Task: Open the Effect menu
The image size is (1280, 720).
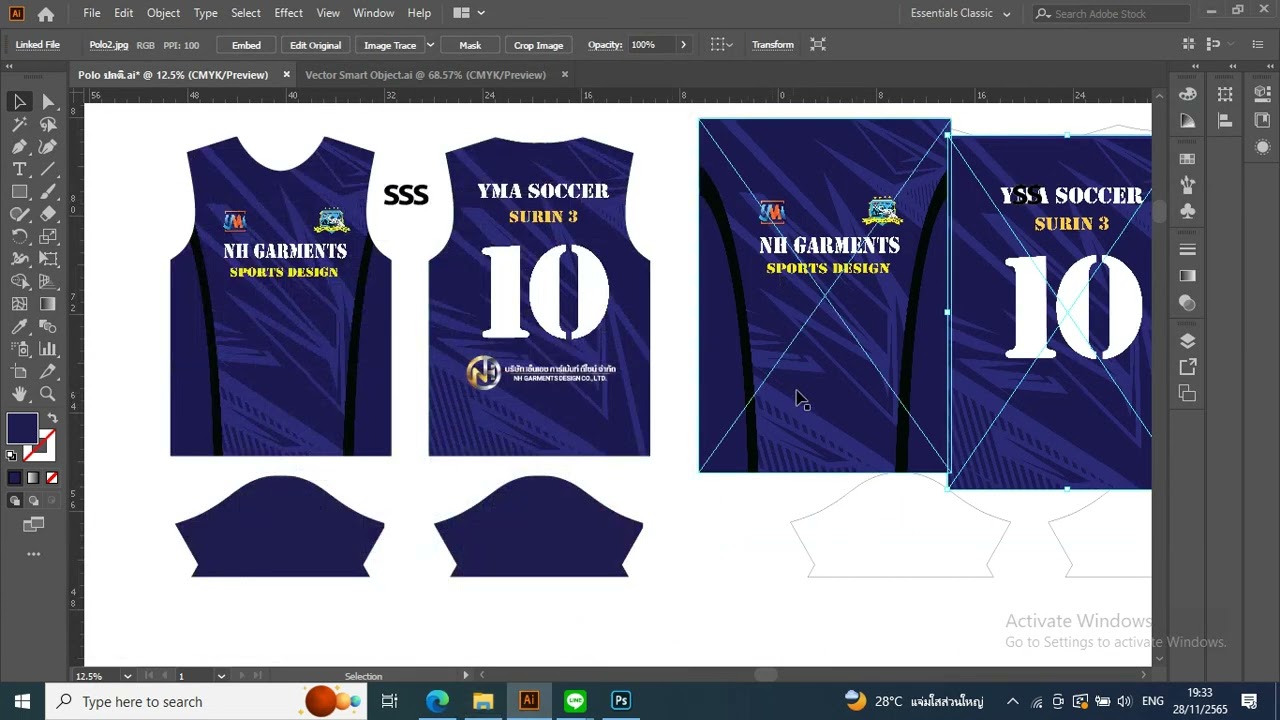Action: click(x=288, y=13)
